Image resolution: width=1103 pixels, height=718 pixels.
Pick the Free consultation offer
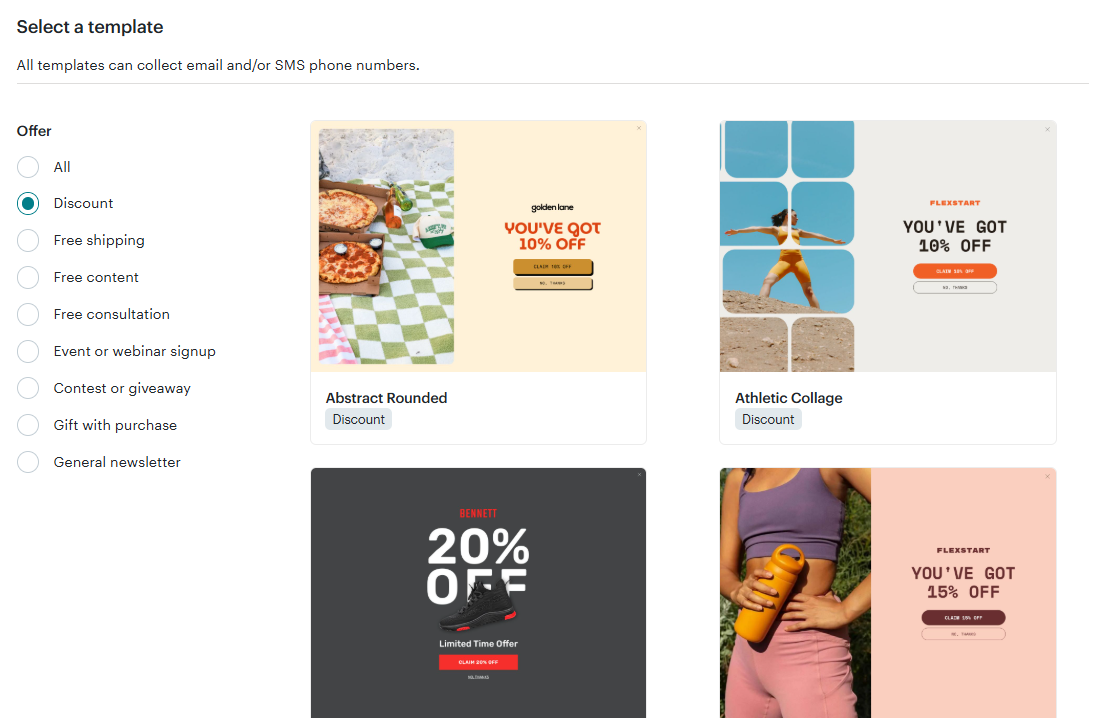(28, 314)
